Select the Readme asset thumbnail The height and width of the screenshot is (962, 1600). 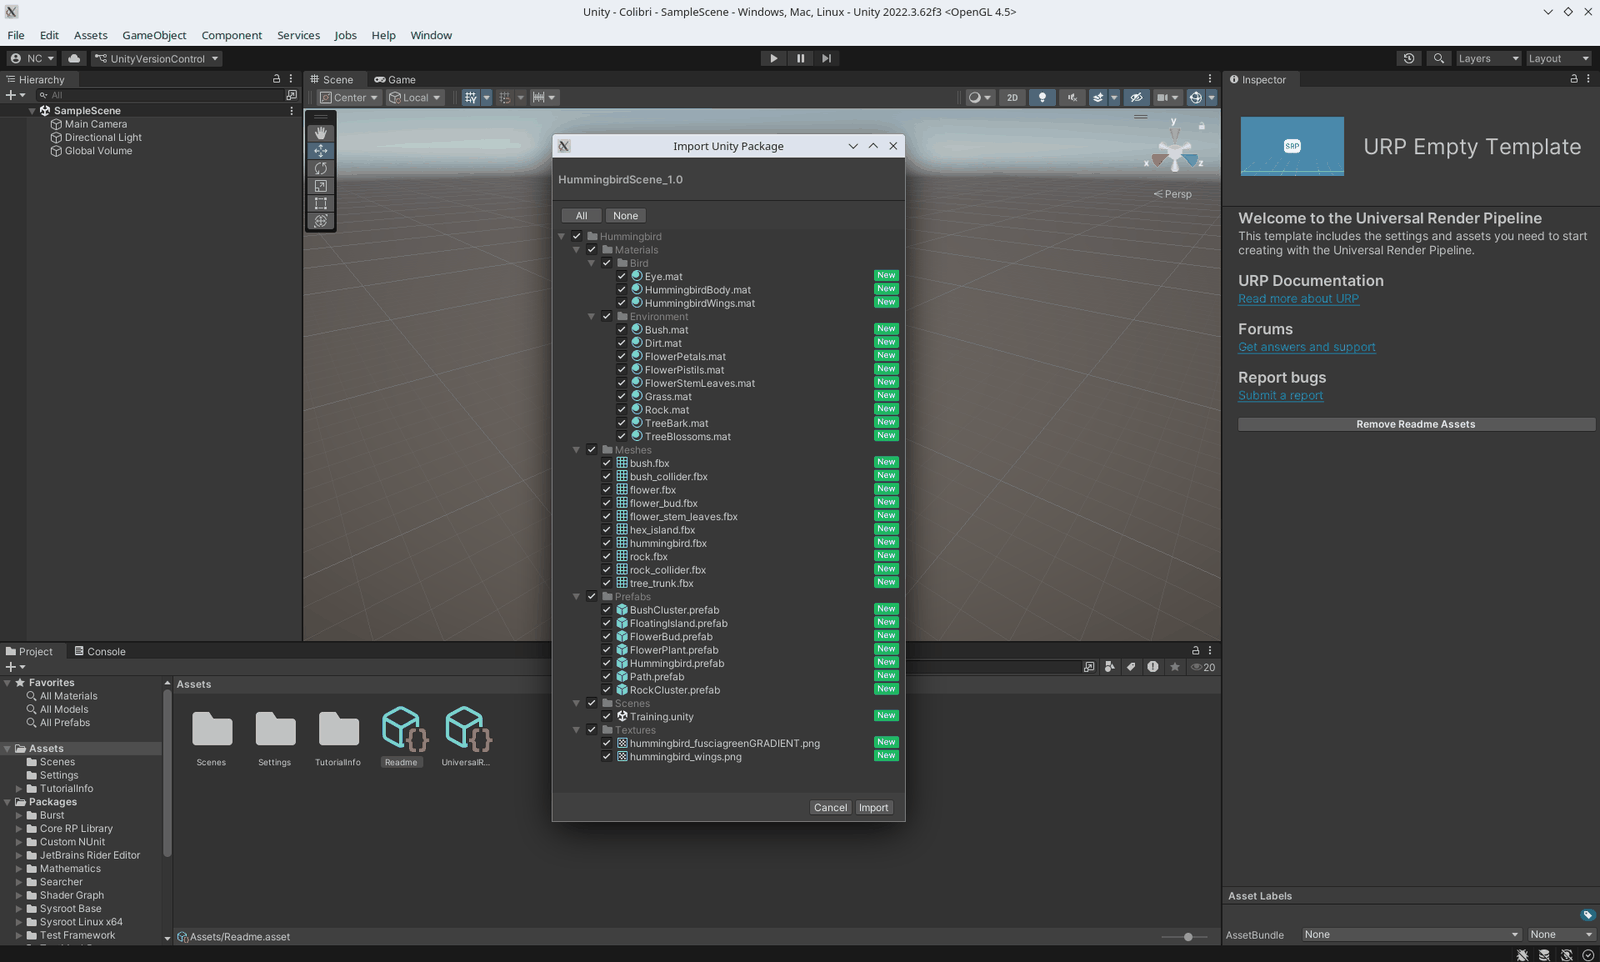coord(402,736)
